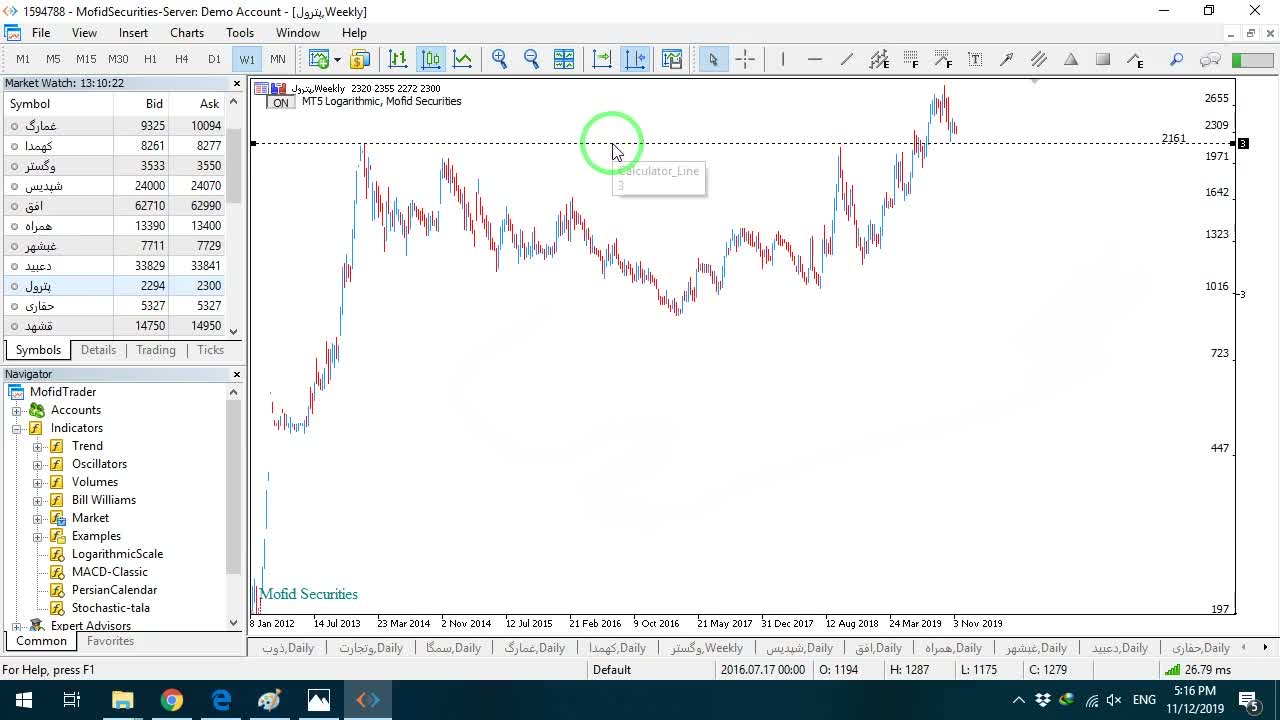Expand the Trend indicators folder
The width and height of the screenshot is (1280, 720).
[x=38, y=446]
